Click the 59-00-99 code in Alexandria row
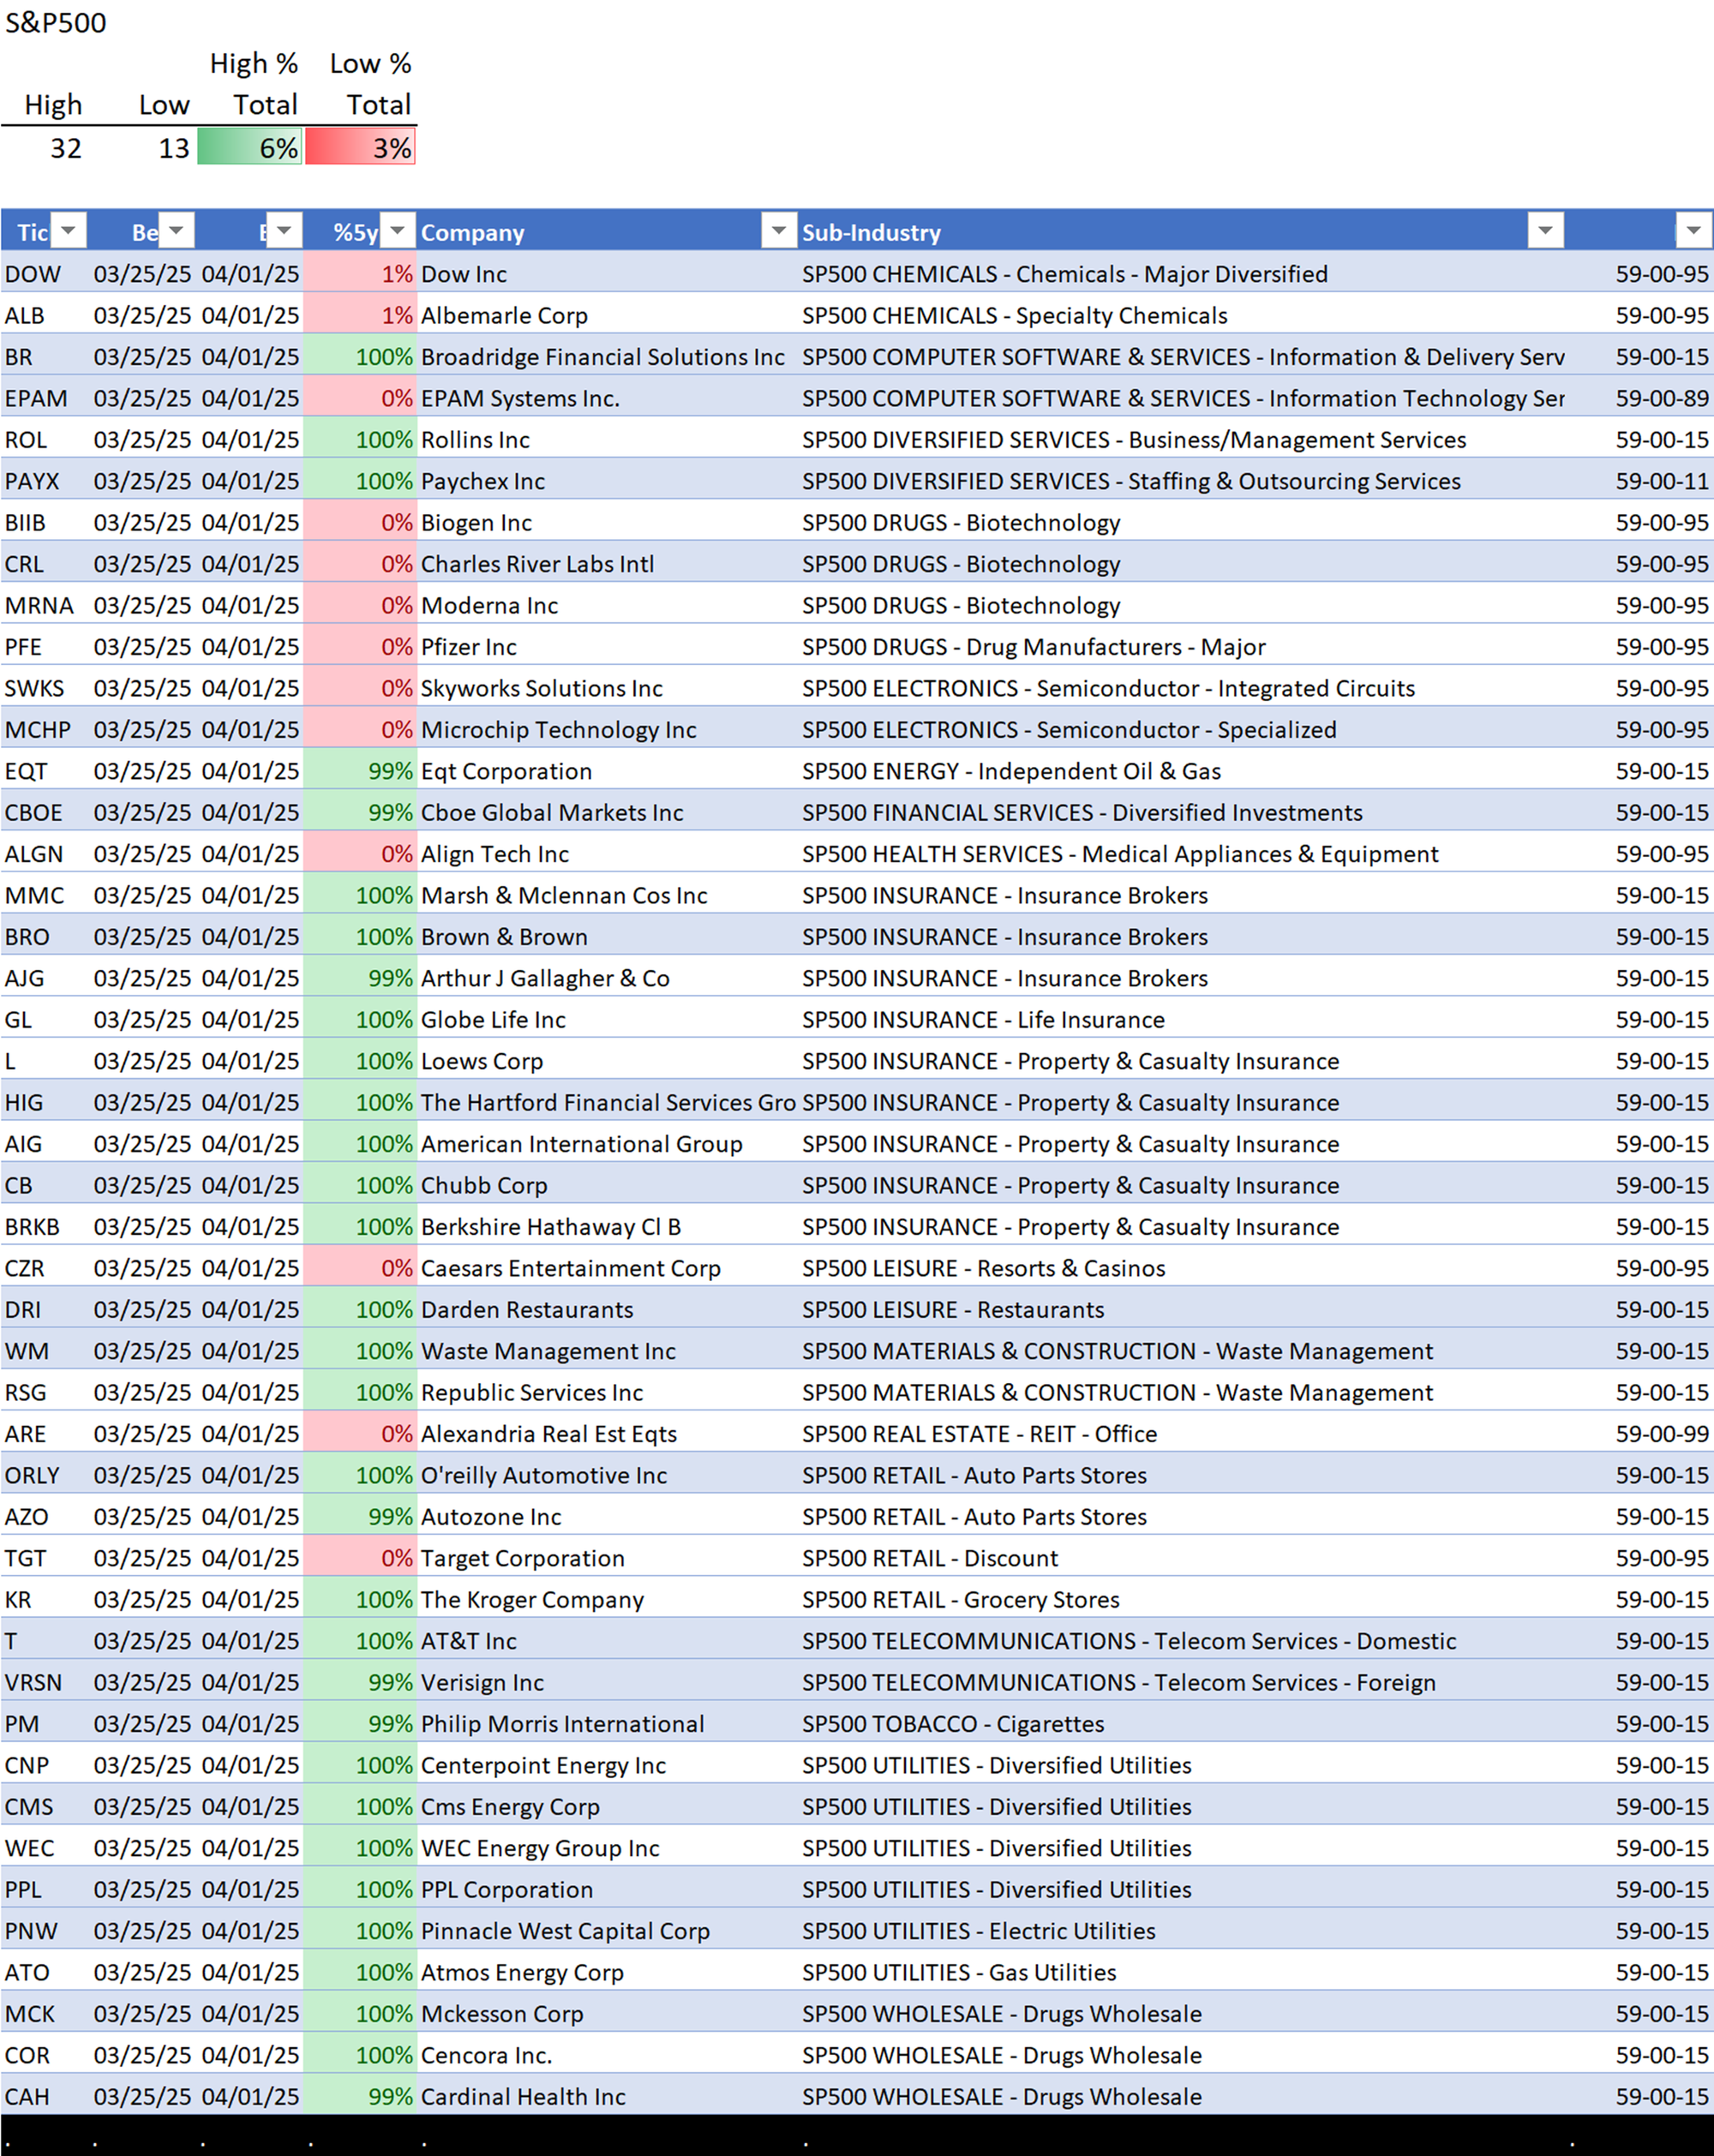The width and height of the screenshot is (1714, 2156). point(1661,1434)
